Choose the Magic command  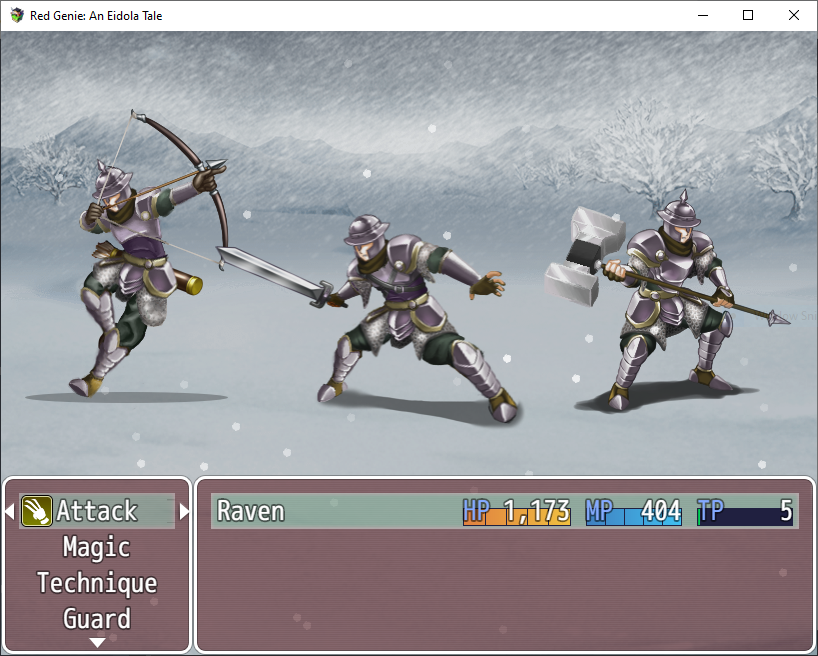pyautogui.click(x=97, y=547)
